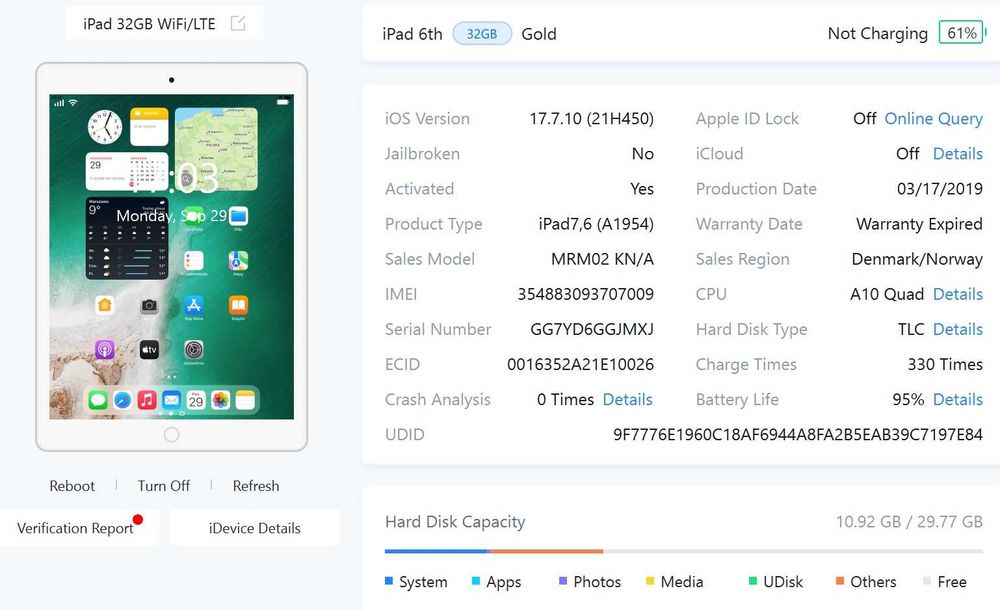Click the 330 Times charge count
1000x610 pixels.
(x=945, y=364)
